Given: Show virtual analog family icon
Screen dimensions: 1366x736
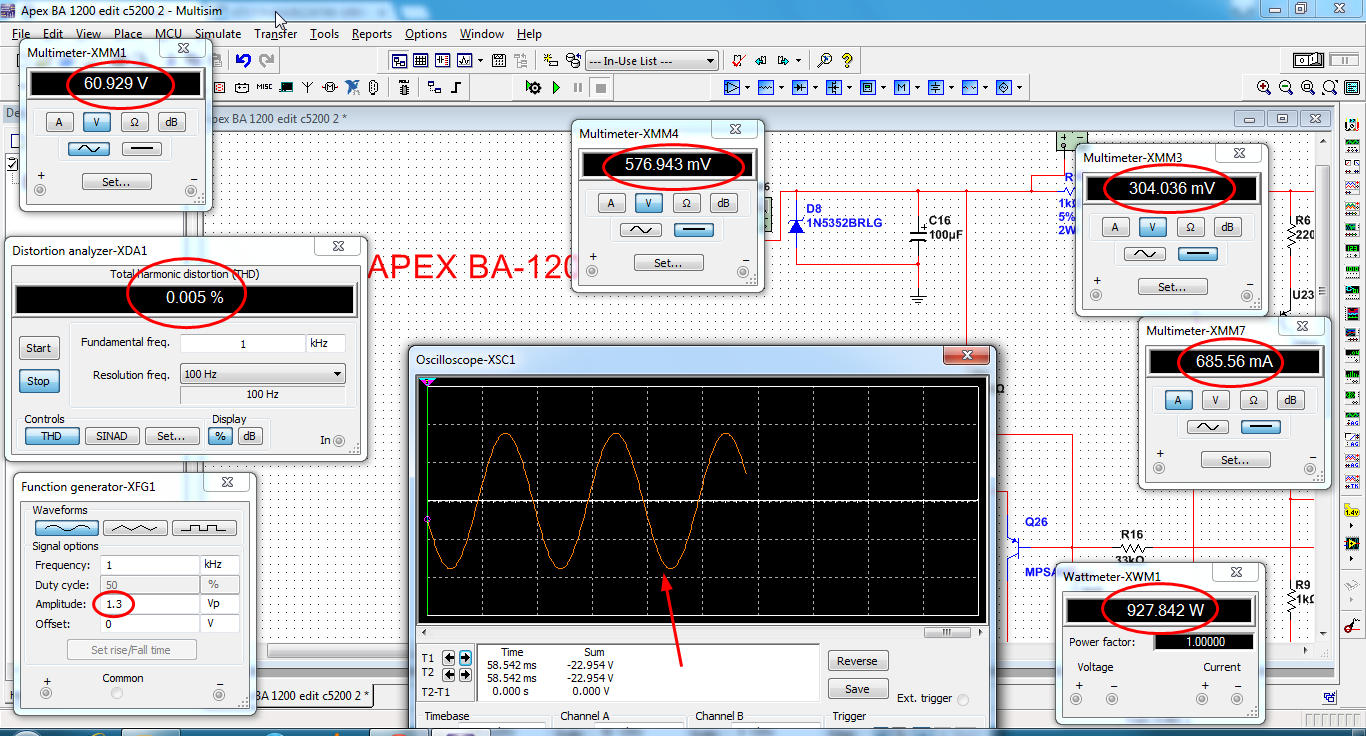Looking at the screenshot, I should coord(732,87).
